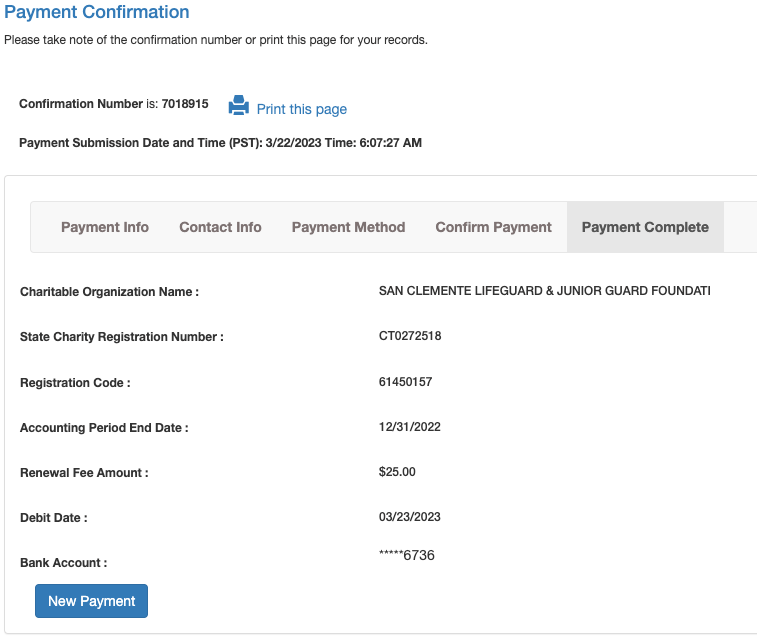Click the masked bank account ending 6736
This screenshot has width=757, height=641.
pos(407,555)
